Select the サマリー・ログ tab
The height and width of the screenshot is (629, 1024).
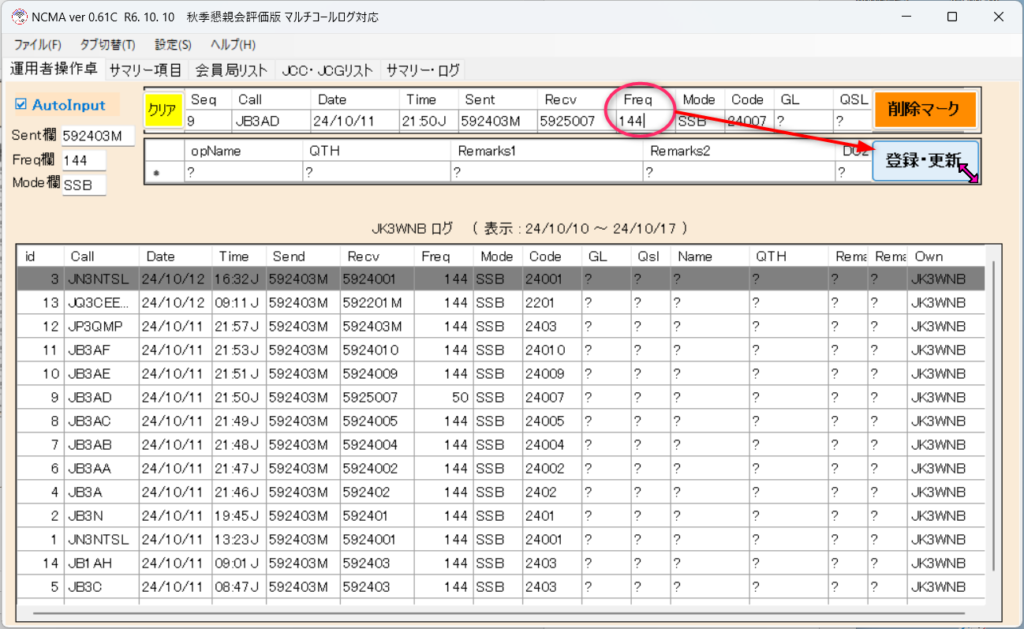click(423, 70)
